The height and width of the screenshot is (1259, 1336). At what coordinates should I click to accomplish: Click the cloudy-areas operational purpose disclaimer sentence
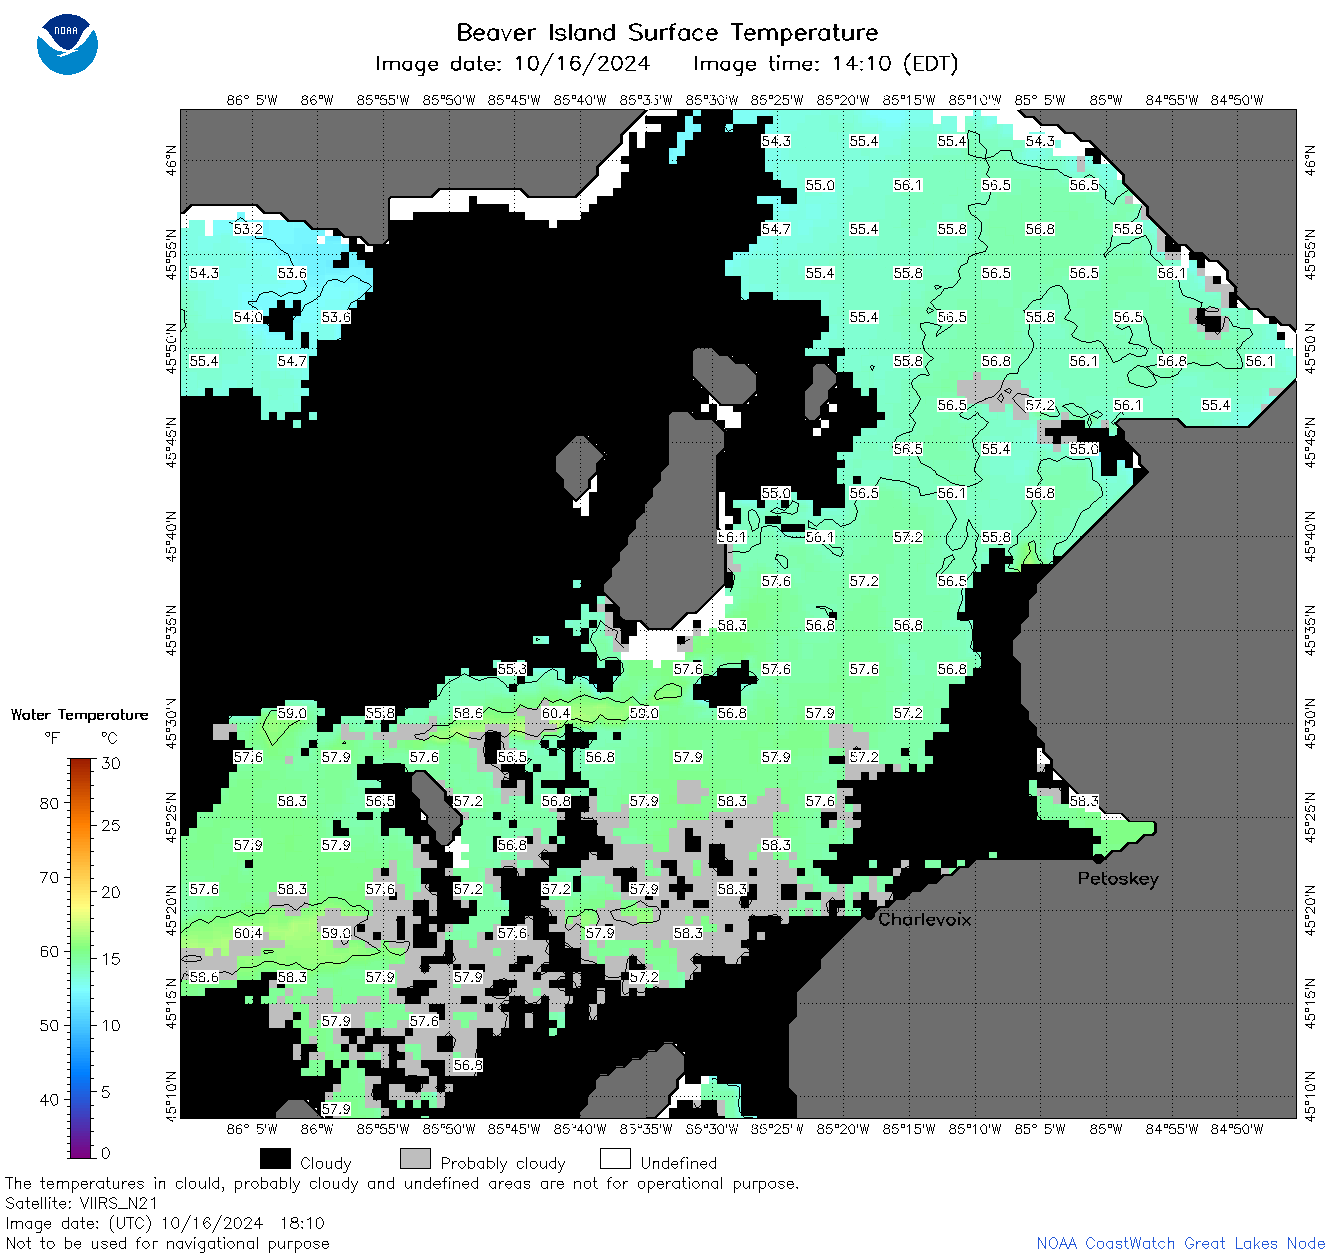pos(402,1183)
